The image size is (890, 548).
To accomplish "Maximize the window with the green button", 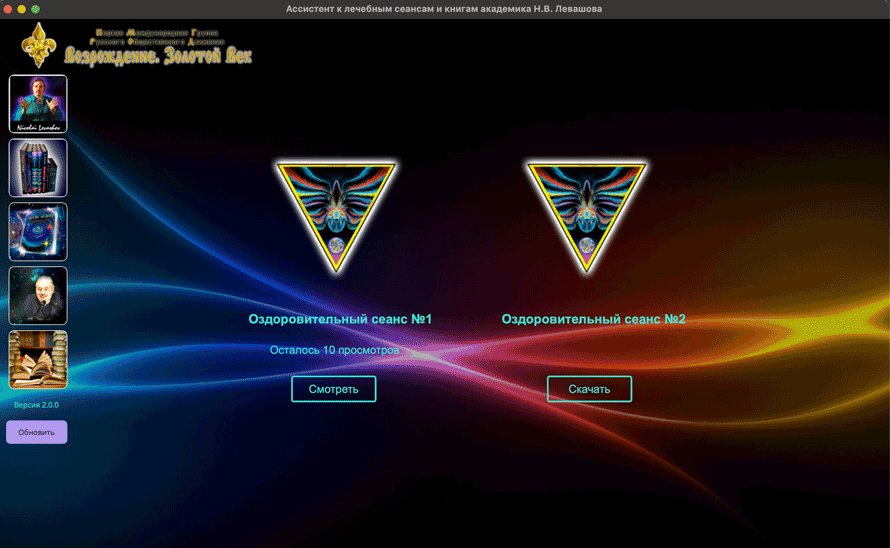I will pyautogui.click(x=36, y=9).
